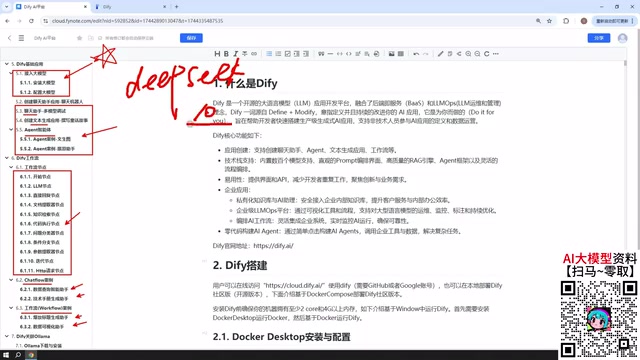Viewport: 640px width, 360px height.
Task: Click the browser relaunch-to-update button
Action: click(x=614, y=21)
